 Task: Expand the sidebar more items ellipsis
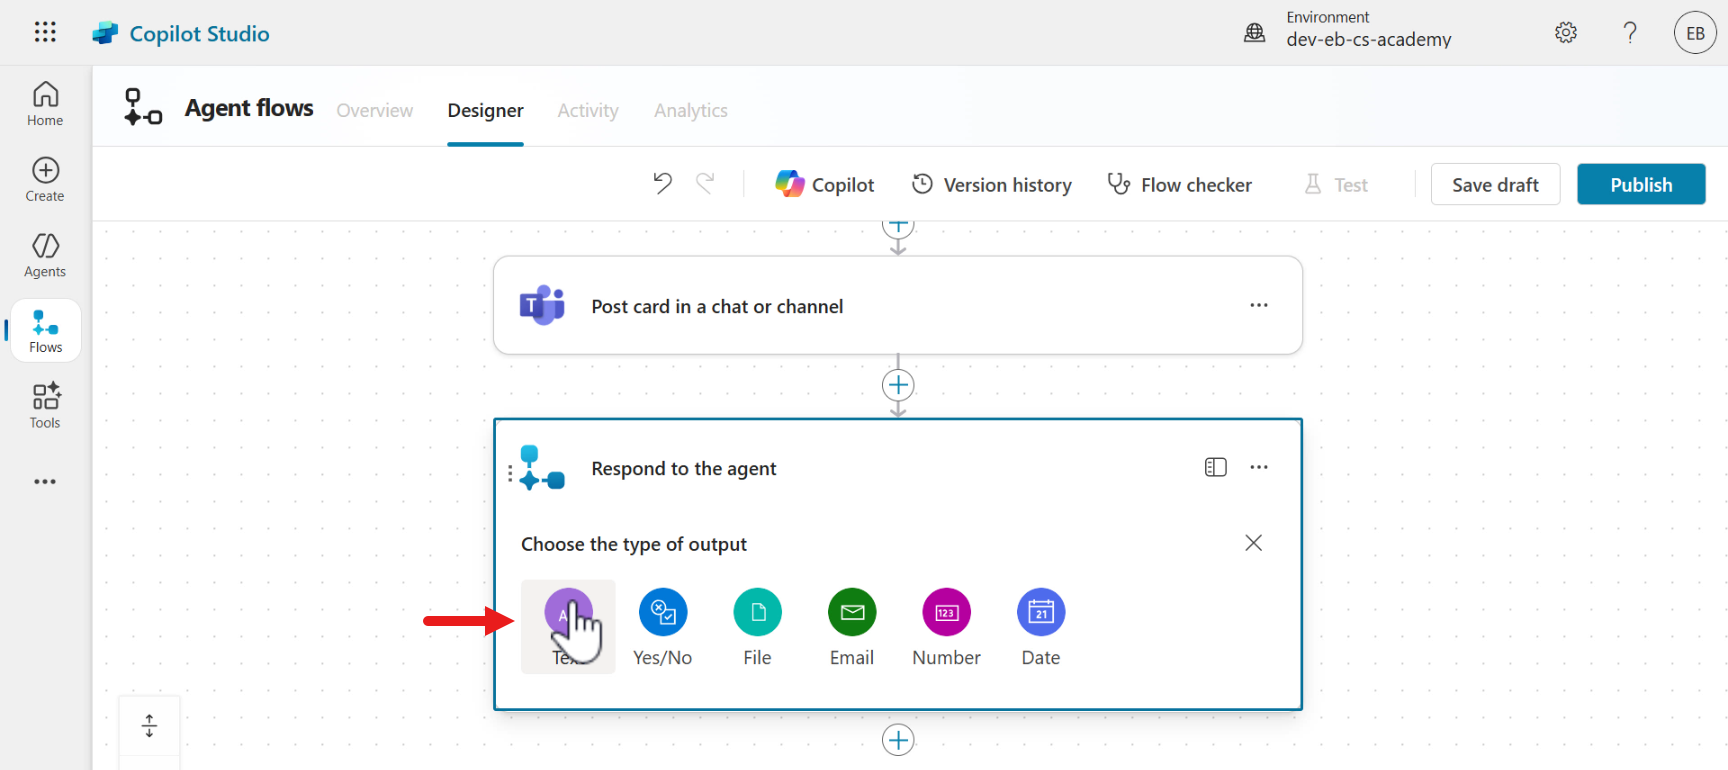click(x=45, y=481)
